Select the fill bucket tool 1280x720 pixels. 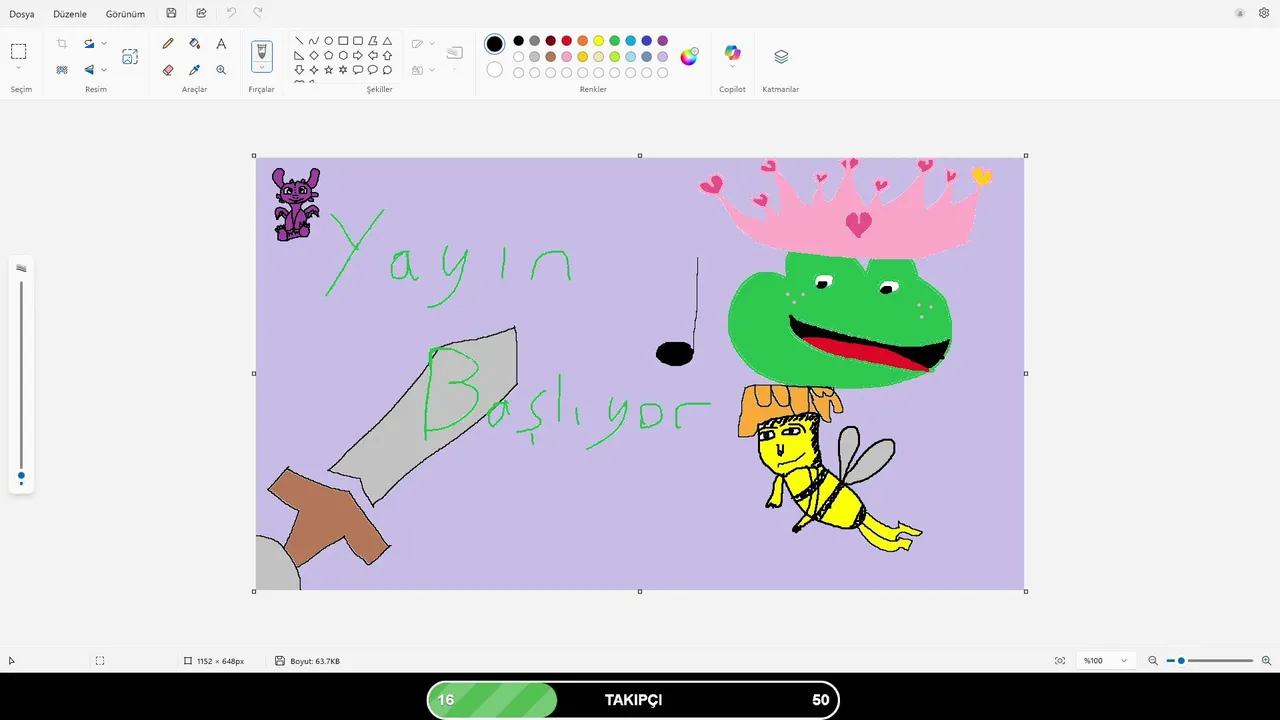195,44
